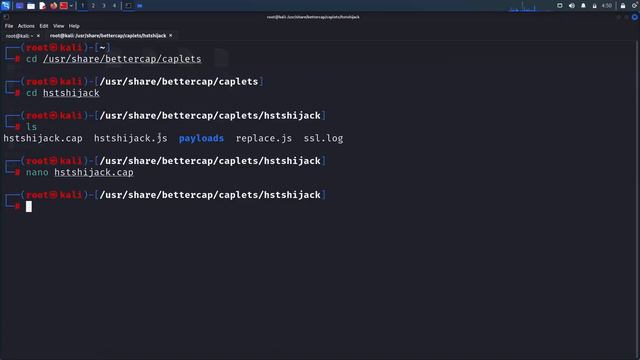Screen dimensions: 640x360
Task: Click the terminal cursor at the last prompt
Action: [29, 207]
